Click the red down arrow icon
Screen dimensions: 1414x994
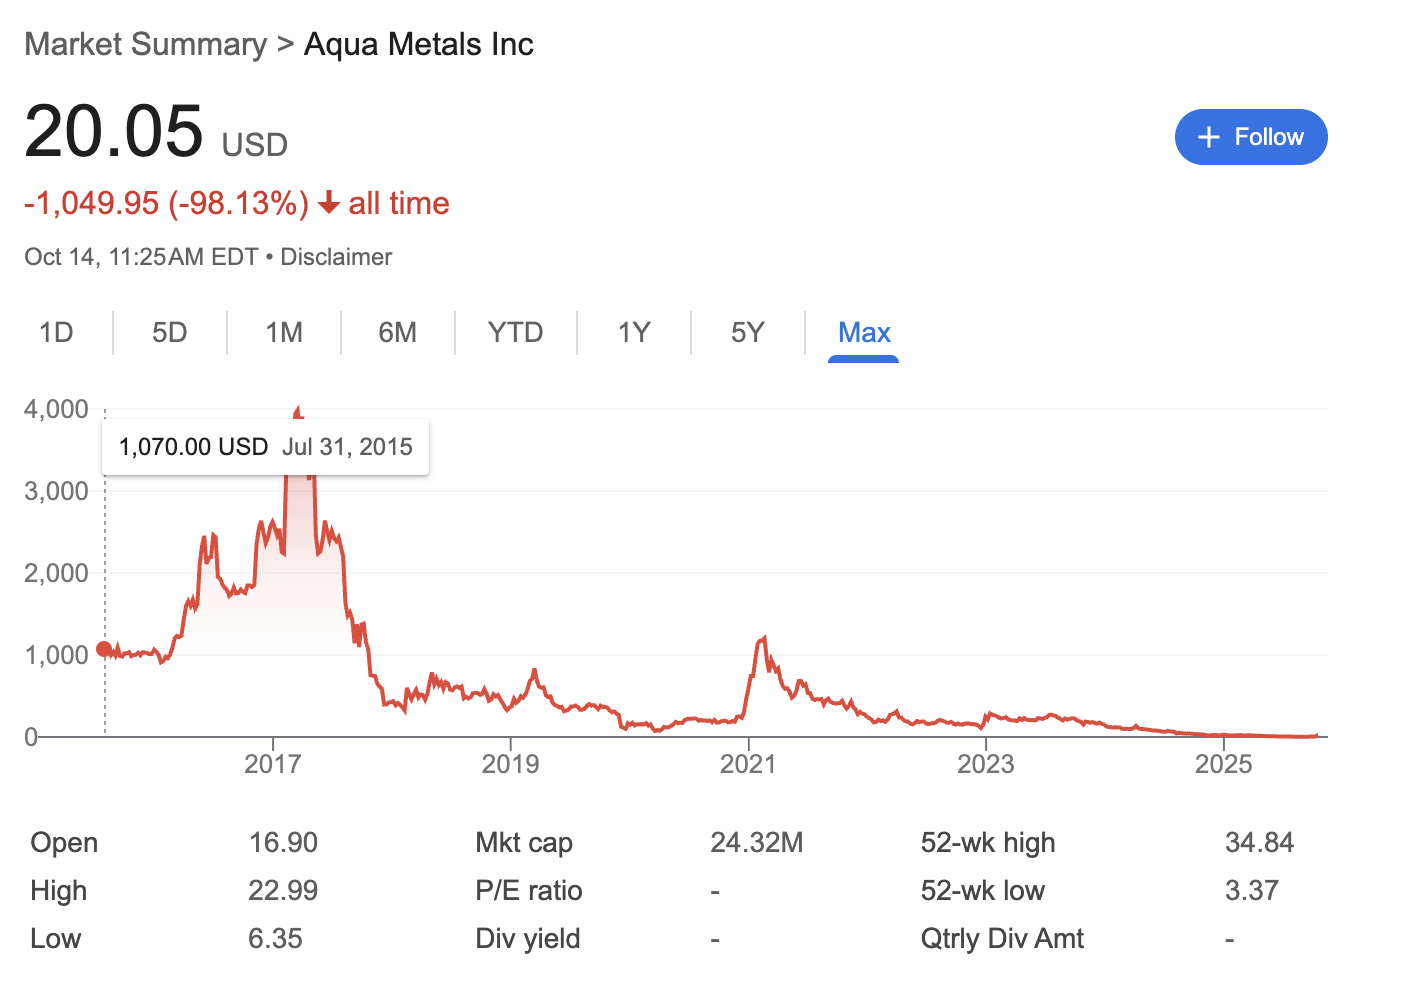[329, 204]
